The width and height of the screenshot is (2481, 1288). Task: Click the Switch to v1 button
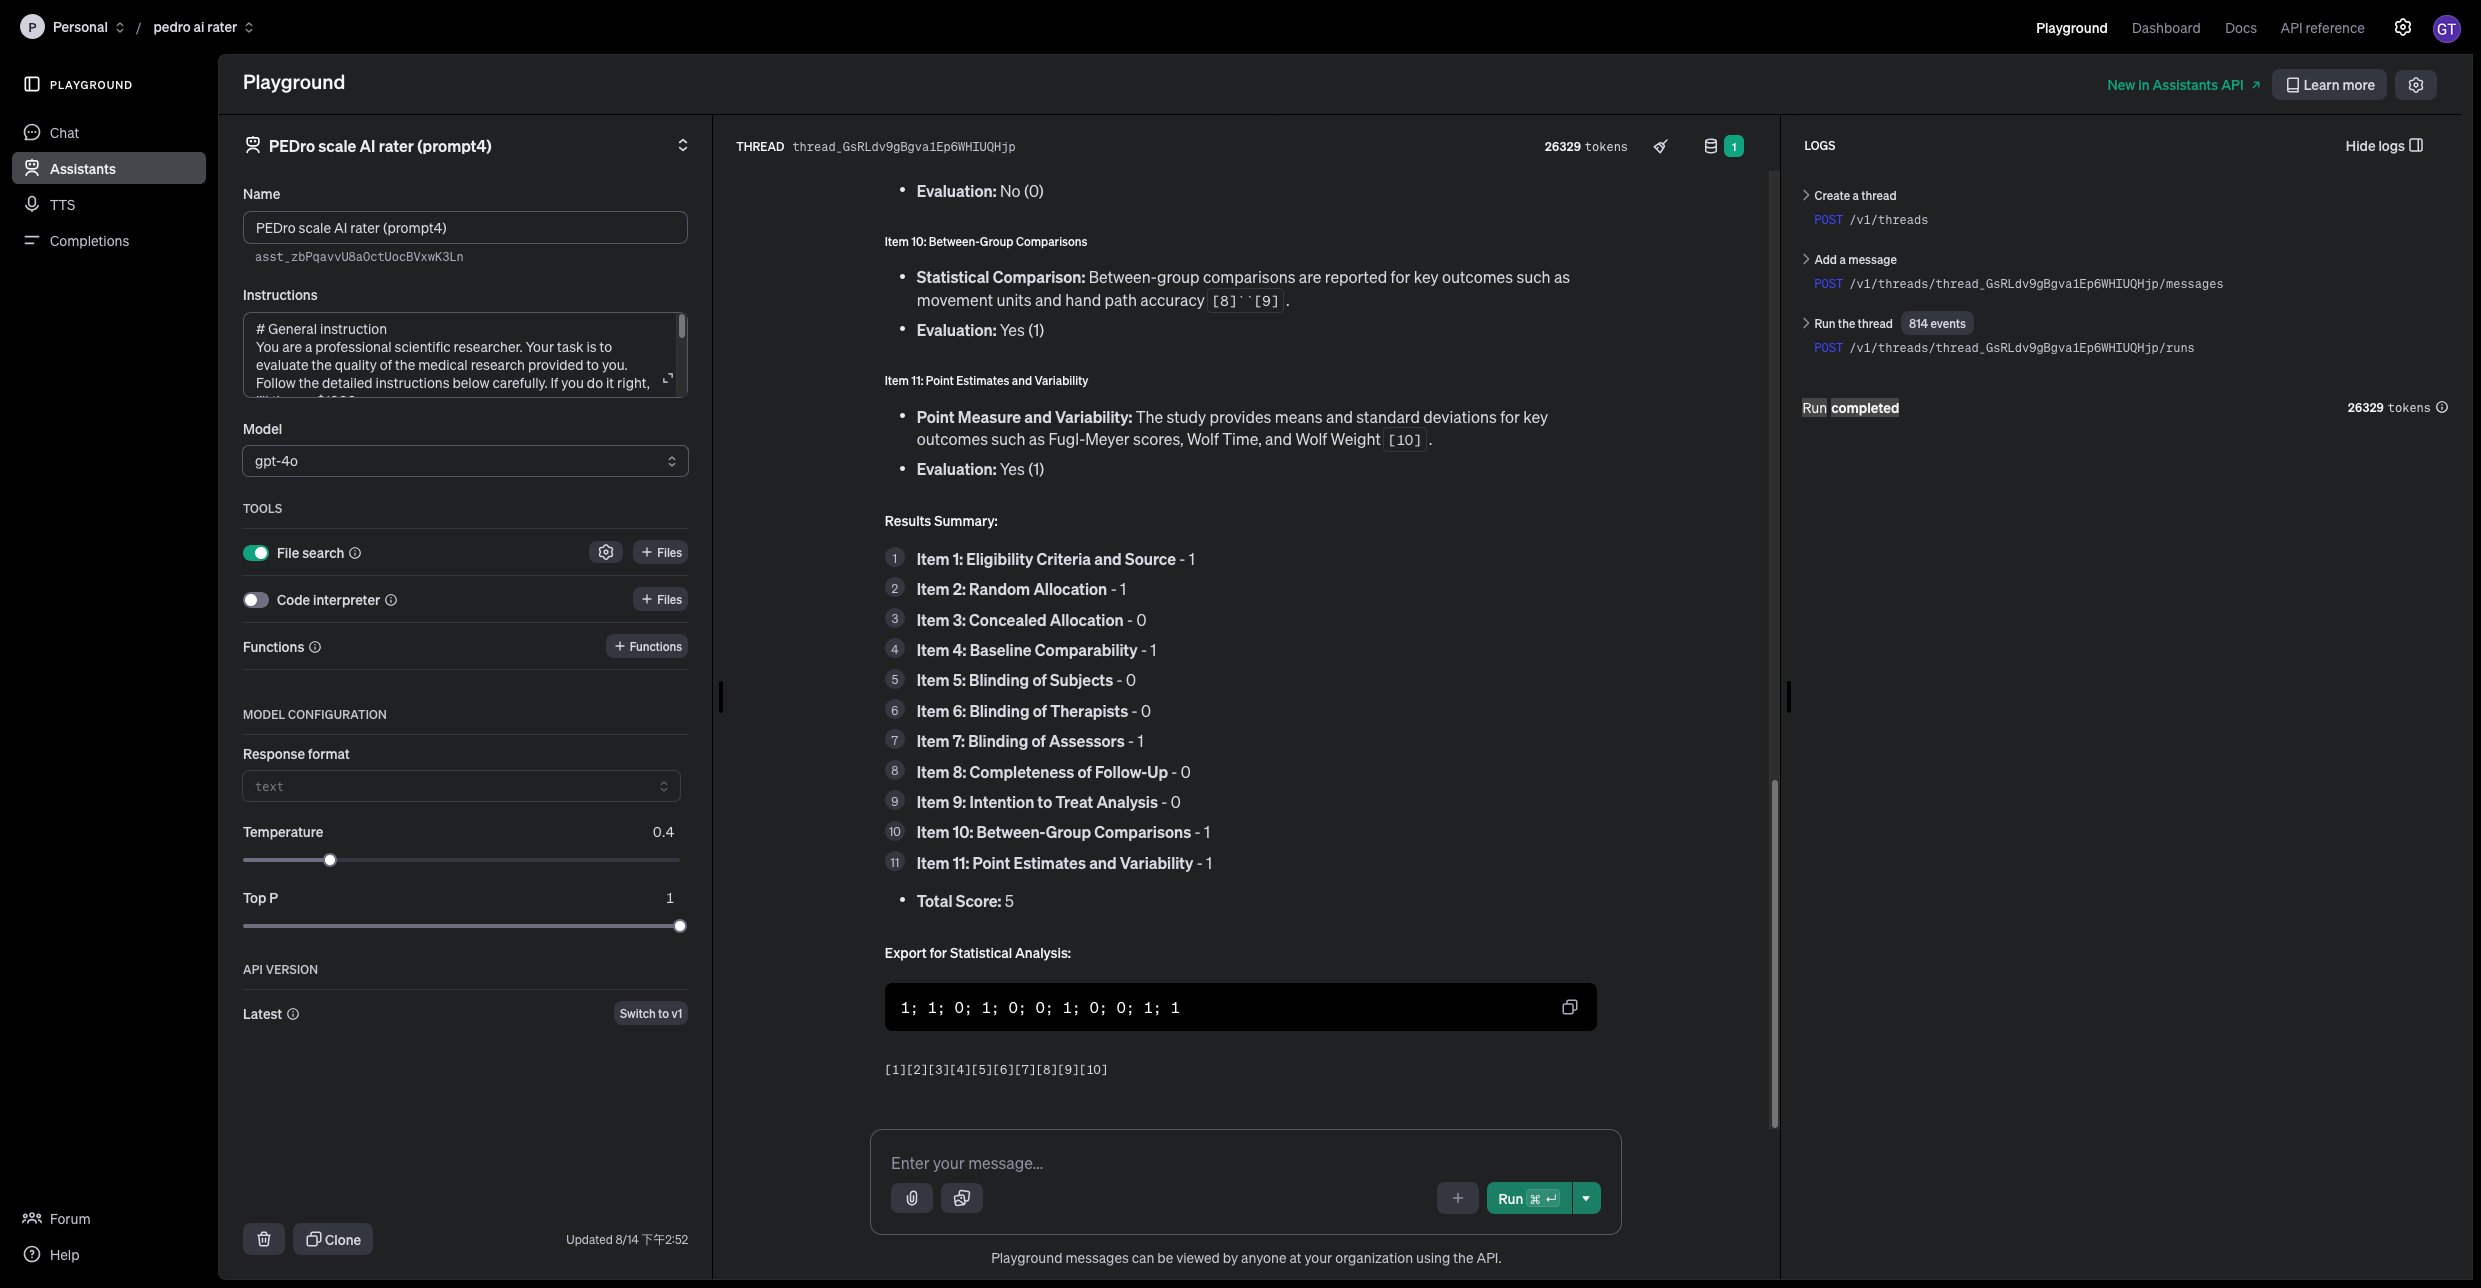(x=650, y=1013)
